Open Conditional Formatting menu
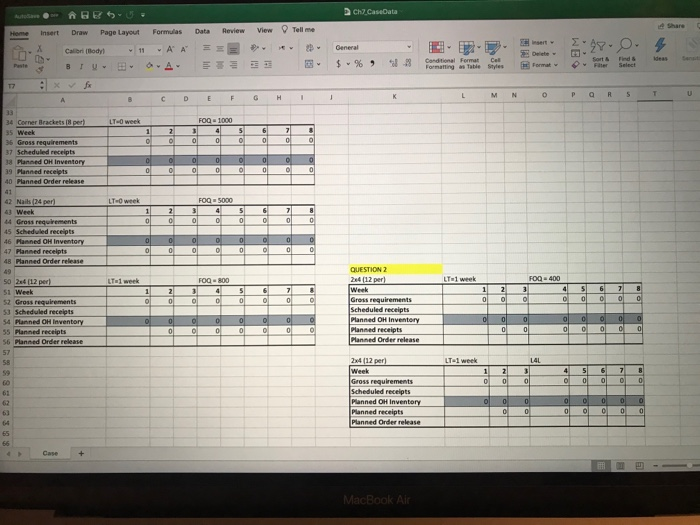This screenshot has height=525, width=700. pos(440,55)
